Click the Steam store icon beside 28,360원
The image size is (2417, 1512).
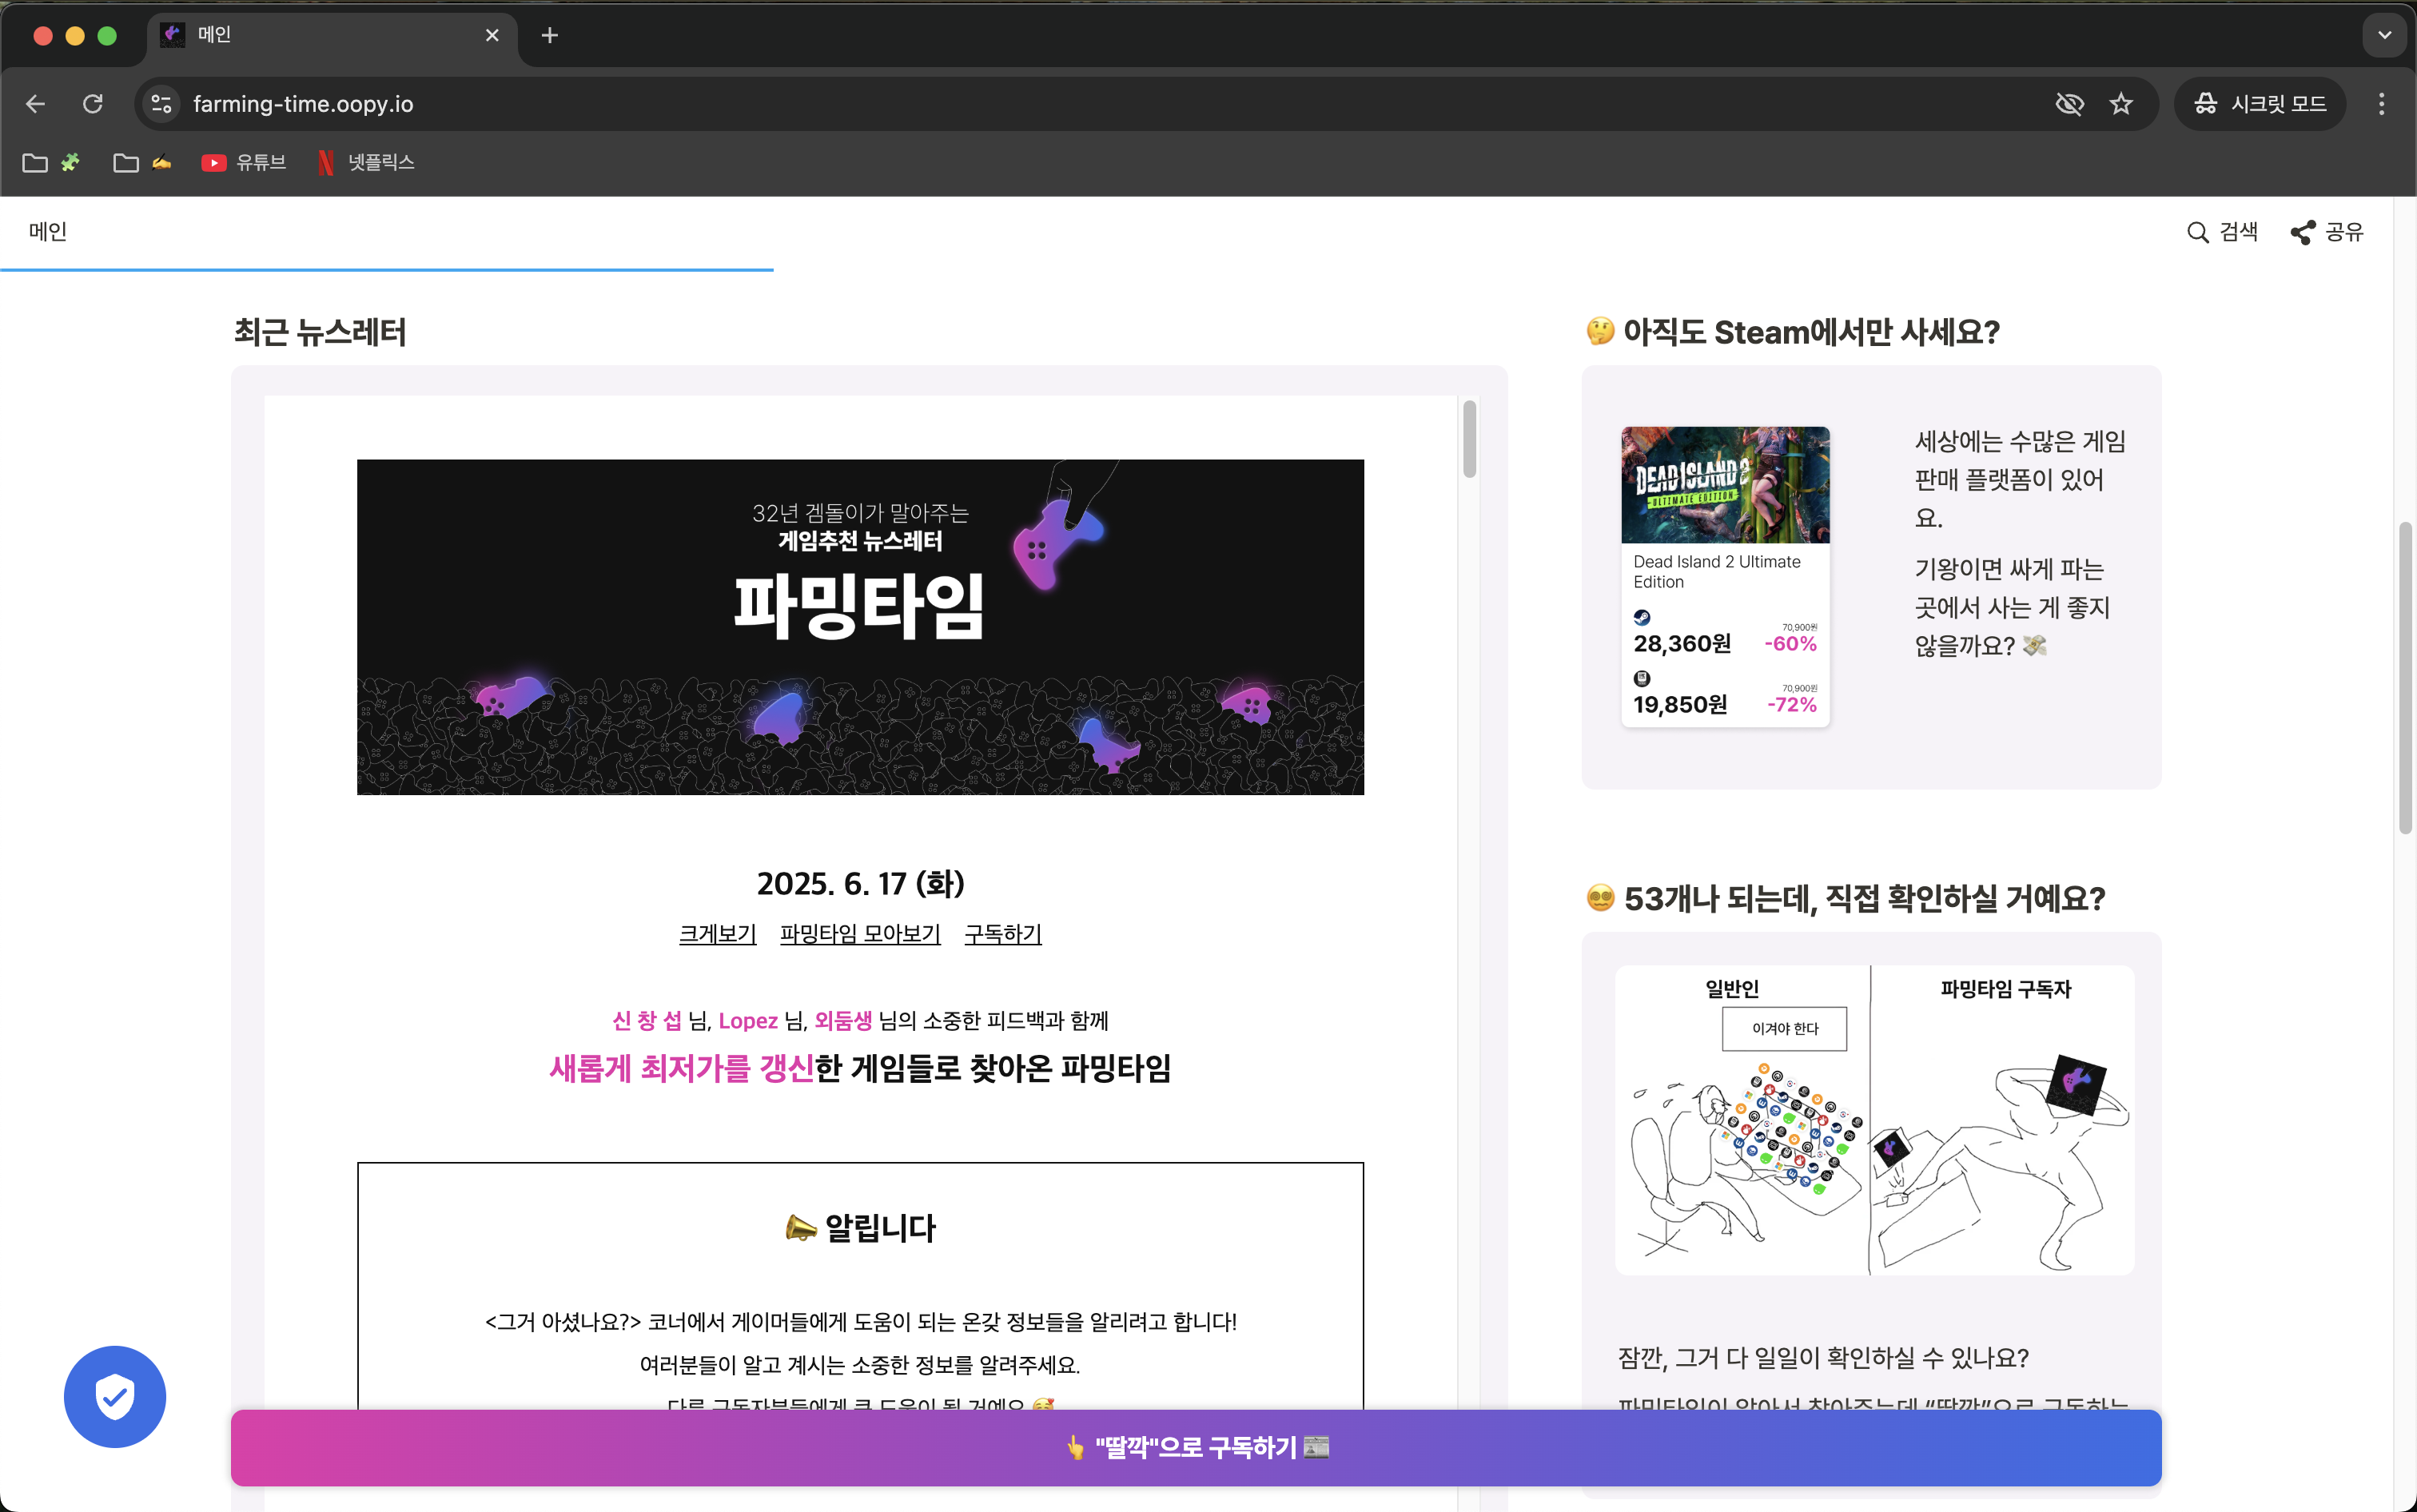[1641, 617]
